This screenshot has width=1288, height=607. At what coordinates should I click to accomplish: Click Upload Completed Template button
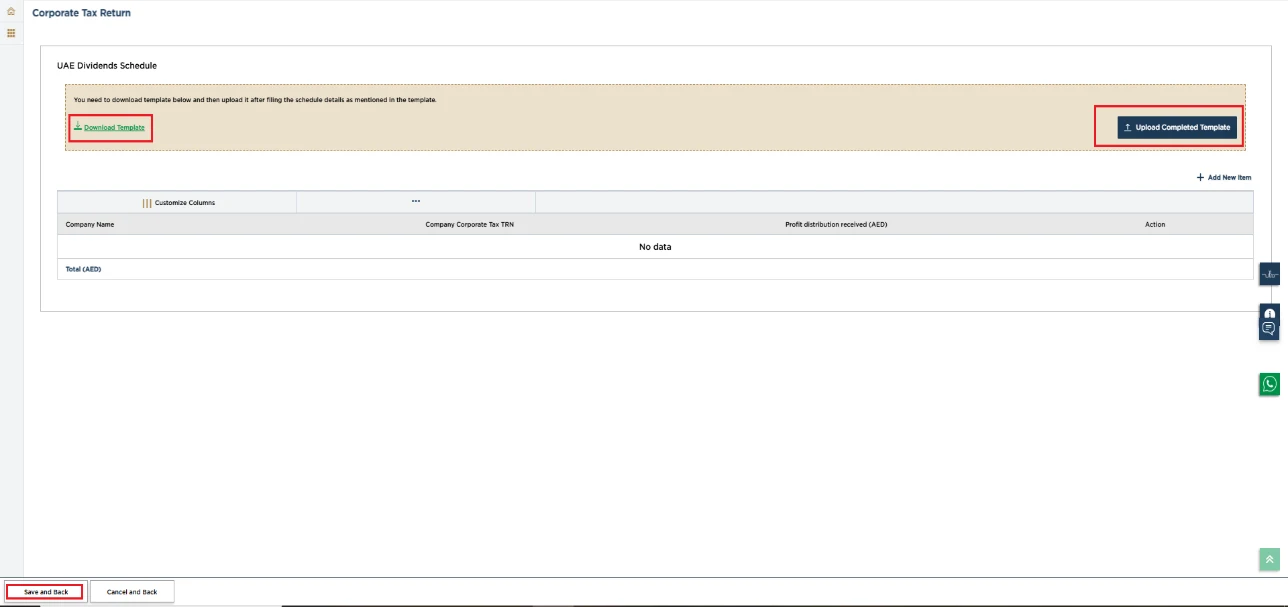(x=1177, y=127)
